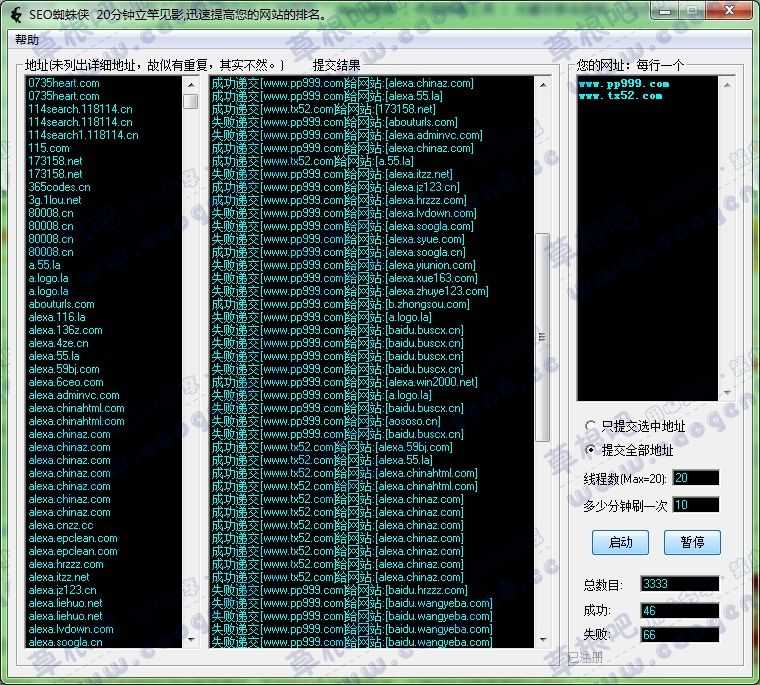Viewport: 760px width, 685px height.
Task: Select 365codes.cn in address list
Action: pos(59,187)
